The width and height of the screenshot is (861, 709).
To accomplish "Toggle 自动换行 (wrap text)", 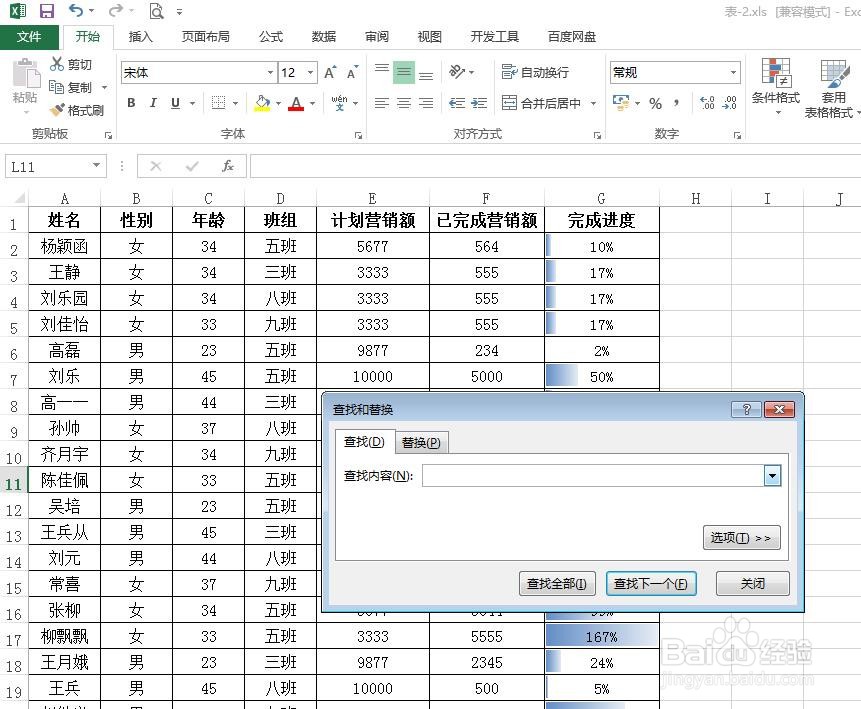I will 540,72.
